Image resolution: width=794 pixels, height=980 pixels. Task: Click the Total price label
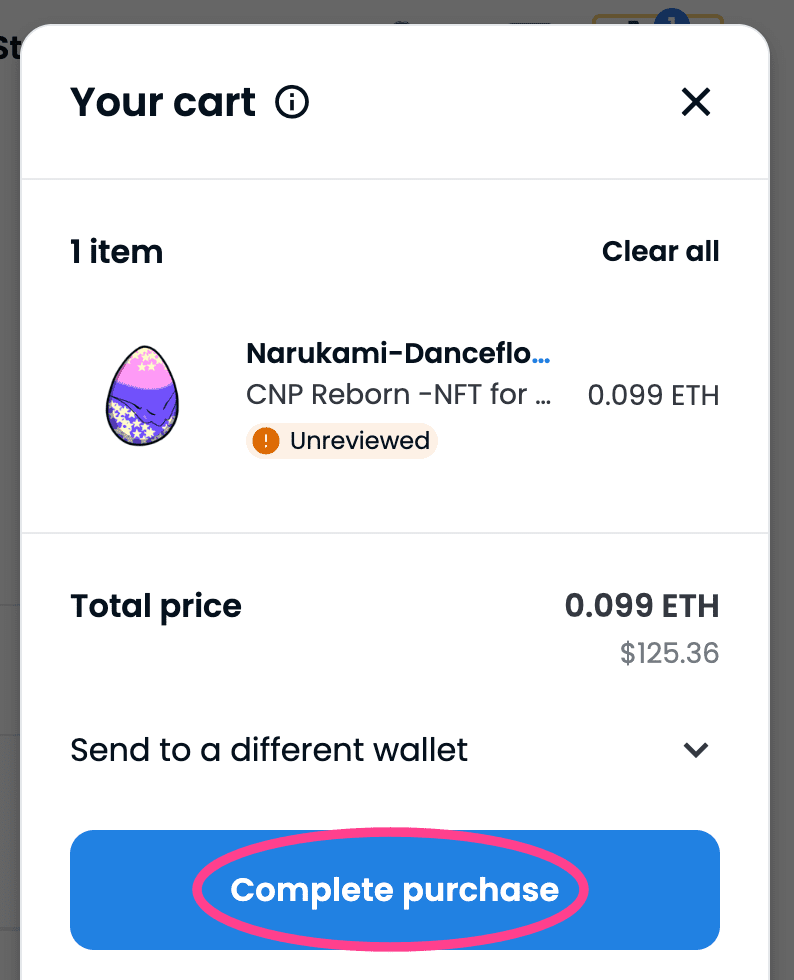tap(156, 606)
